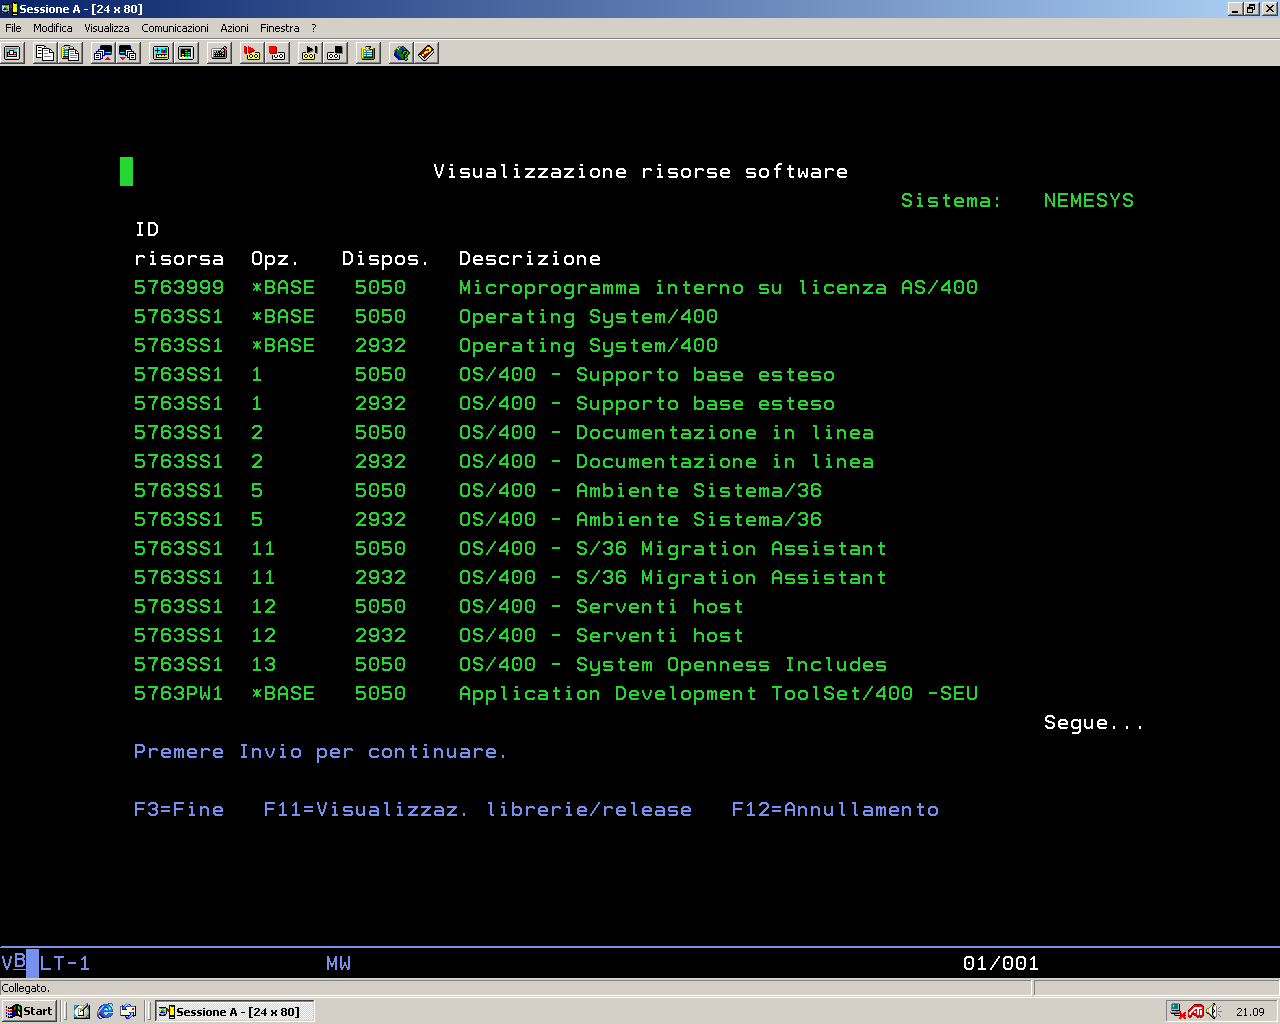Viewport: 1280px width, 1024px height.
Task: Click the green cursor block in terminal
Action: click(126, 171)
